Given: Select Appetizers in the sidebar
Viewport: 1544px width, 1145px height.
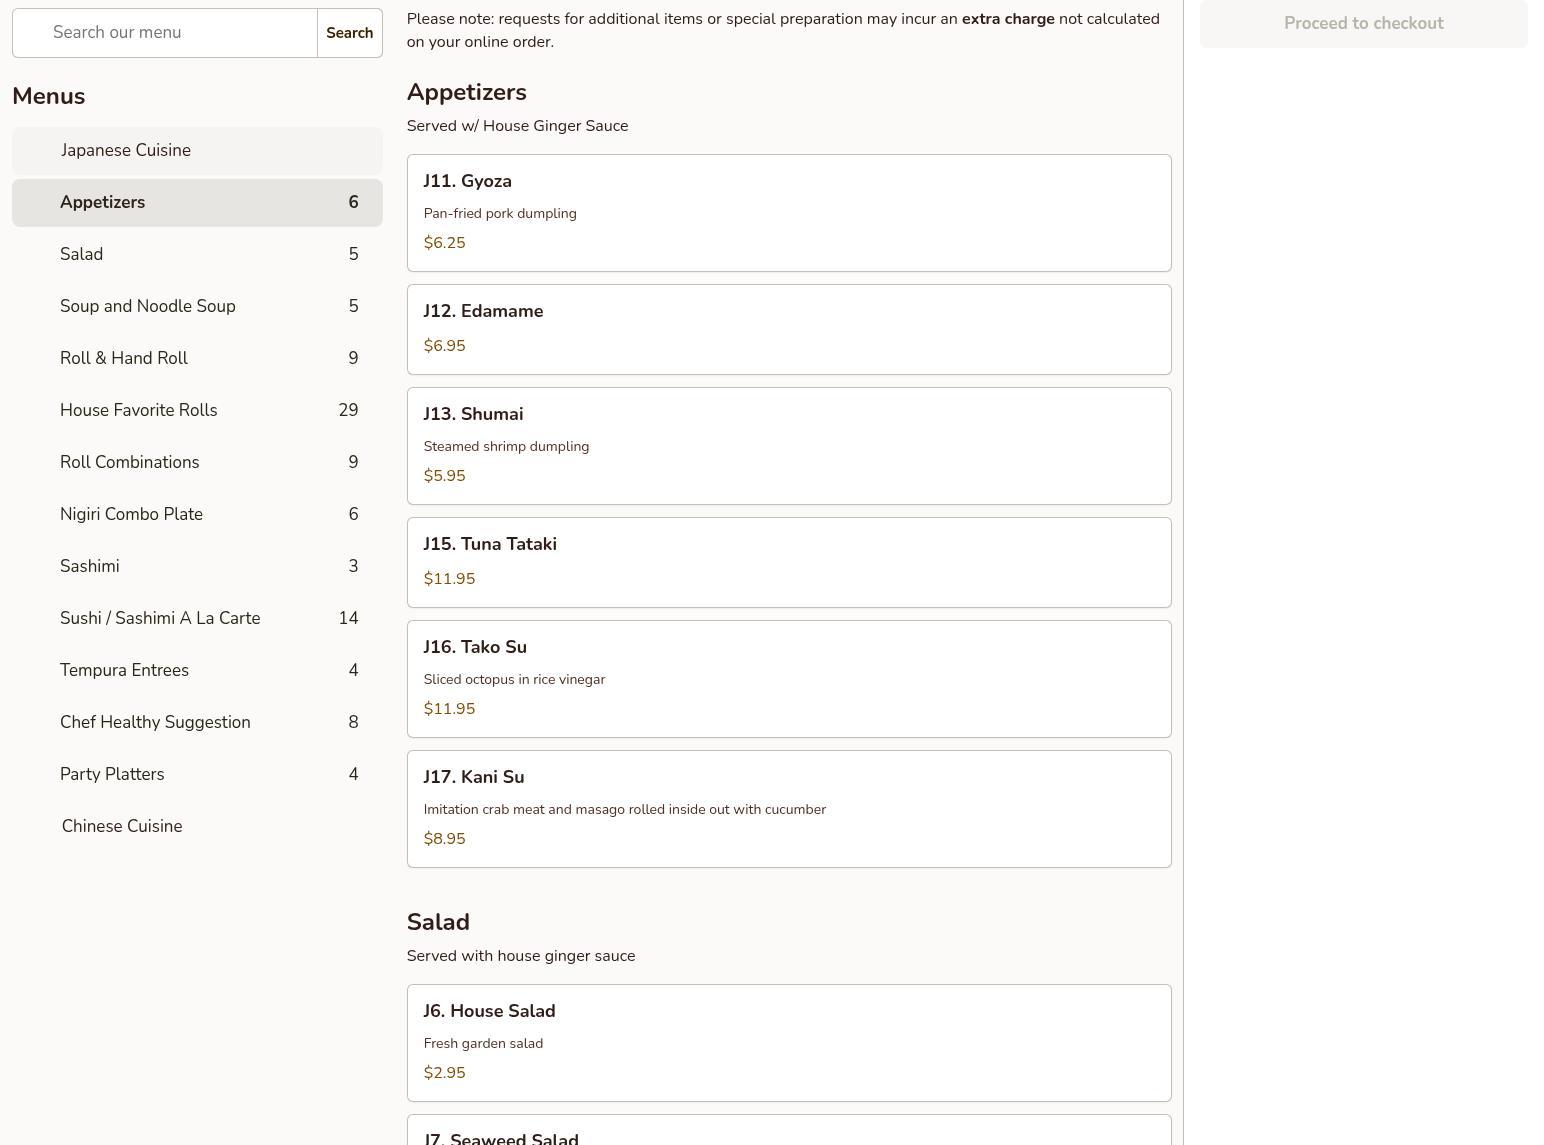Looking at the screenshot, I should [197, 202].
